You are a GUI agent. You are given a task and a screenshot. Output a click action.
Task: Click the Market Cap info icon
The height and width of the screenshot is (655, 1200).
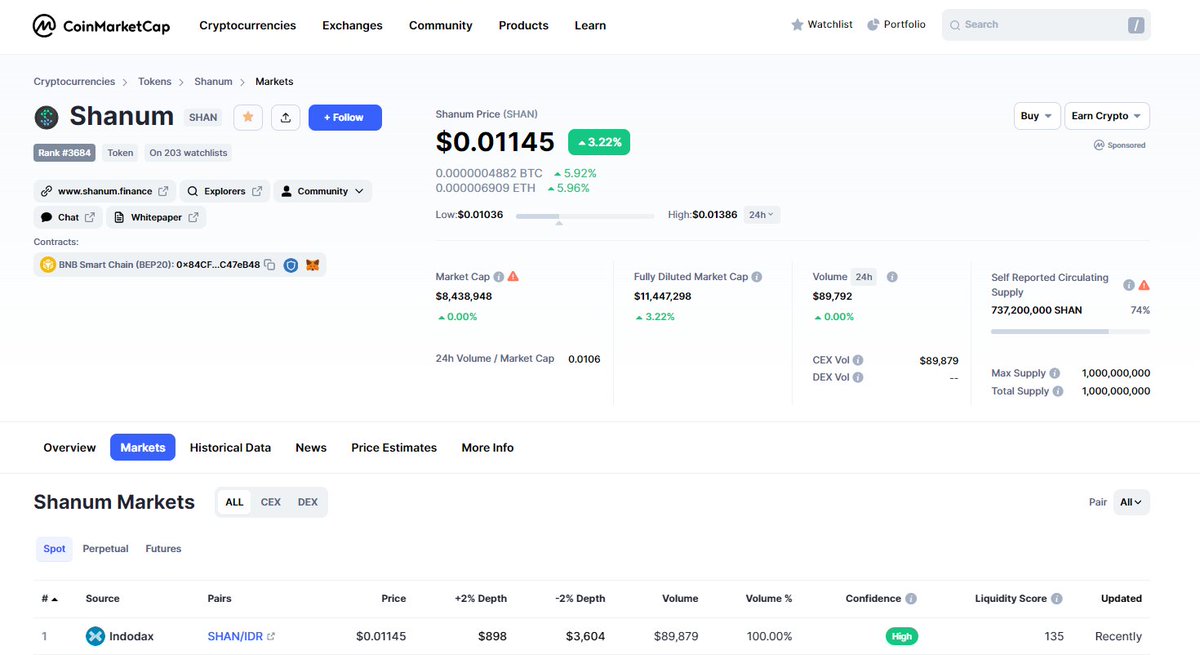498,277
